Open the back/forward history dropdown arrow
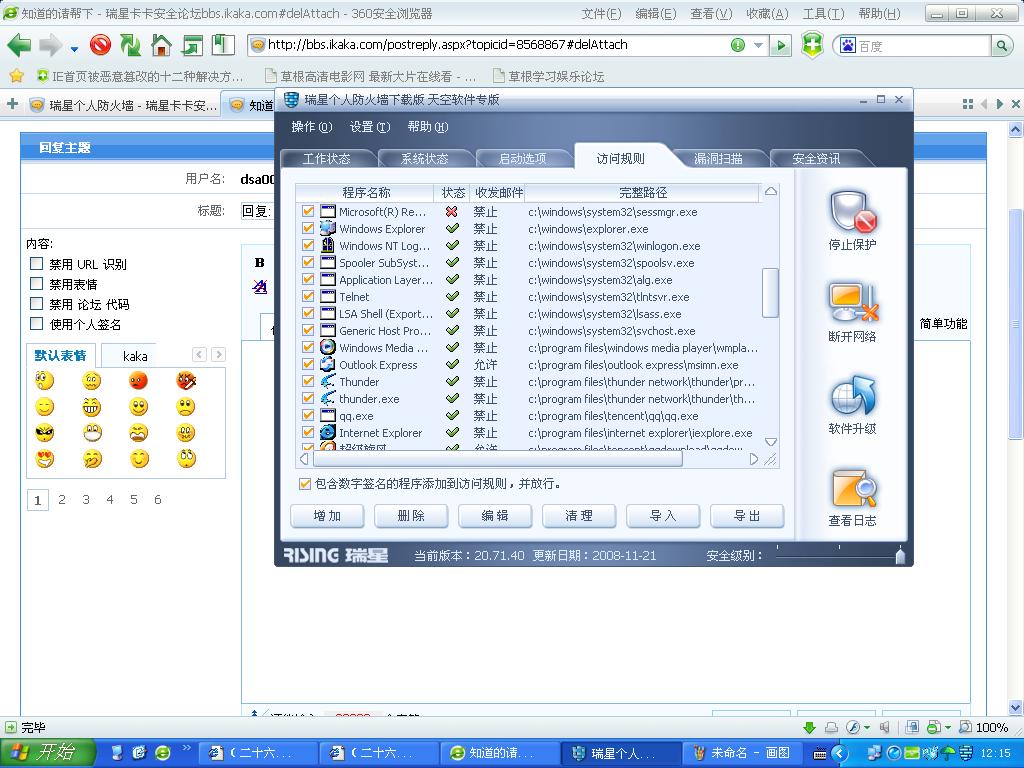 coord(74,48)
